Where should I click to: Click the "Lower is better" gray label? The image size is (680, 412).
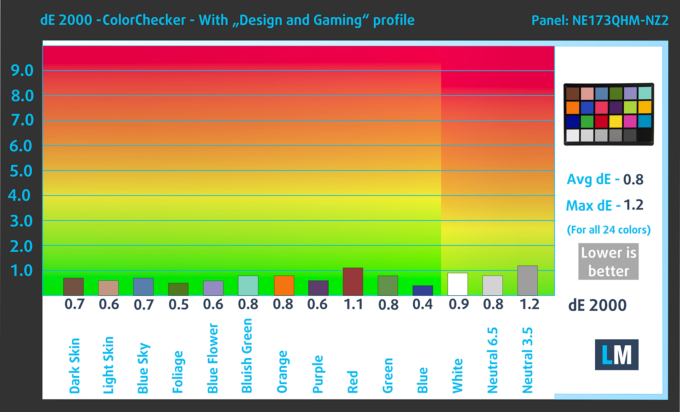tap(608, 262)
